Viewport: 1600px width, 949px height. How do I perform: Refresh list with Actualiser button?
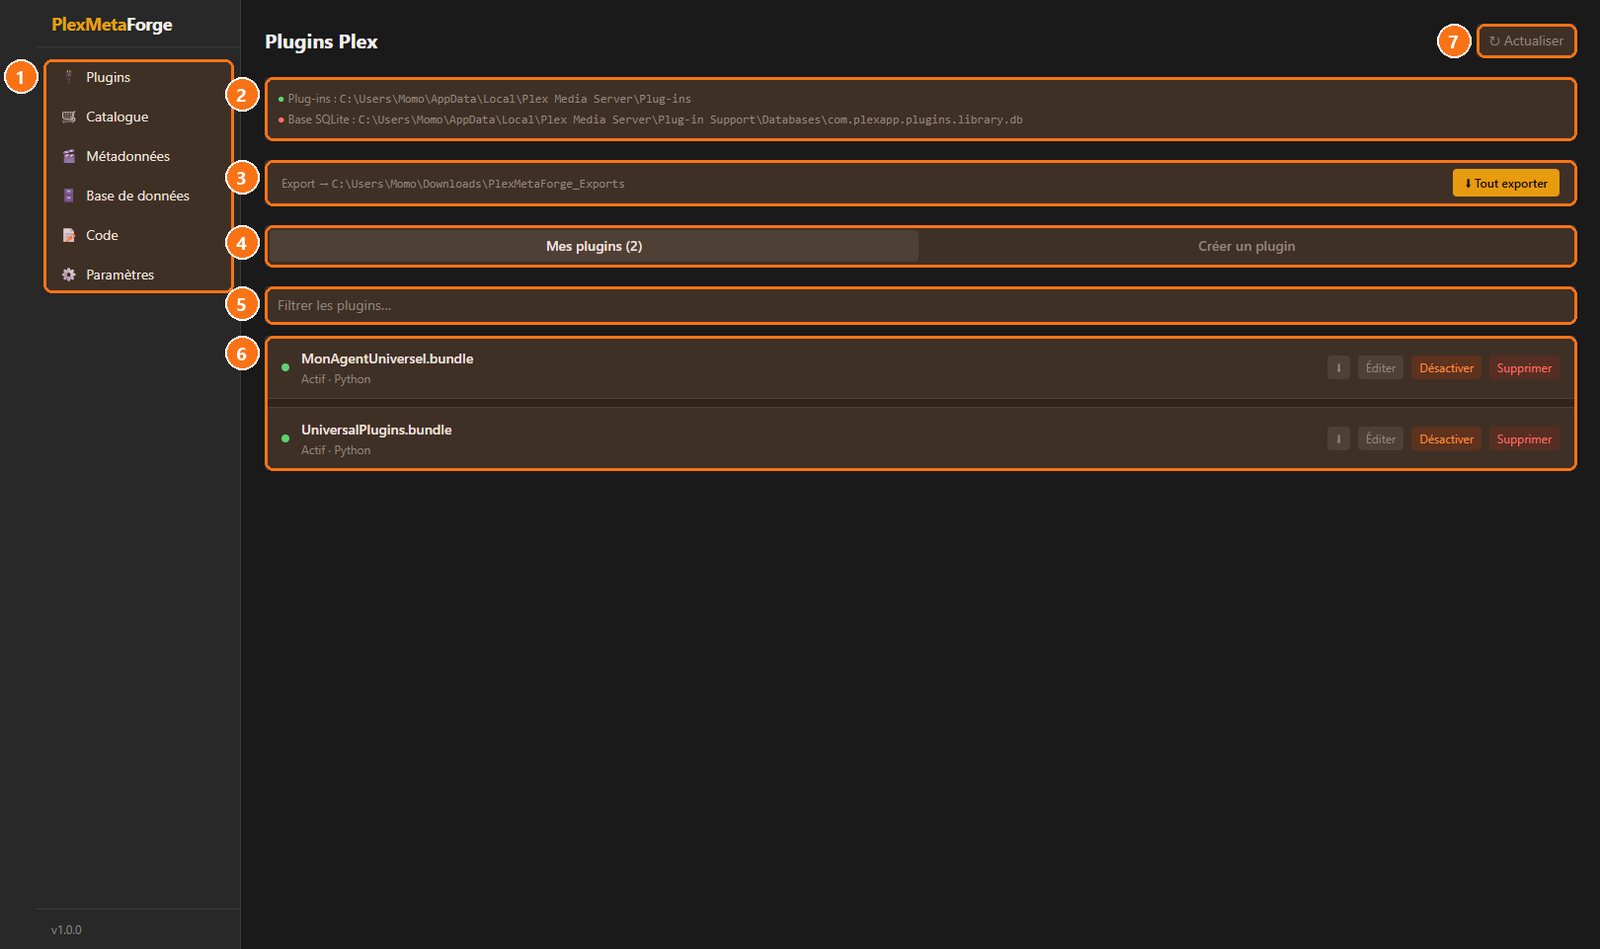1526,41
